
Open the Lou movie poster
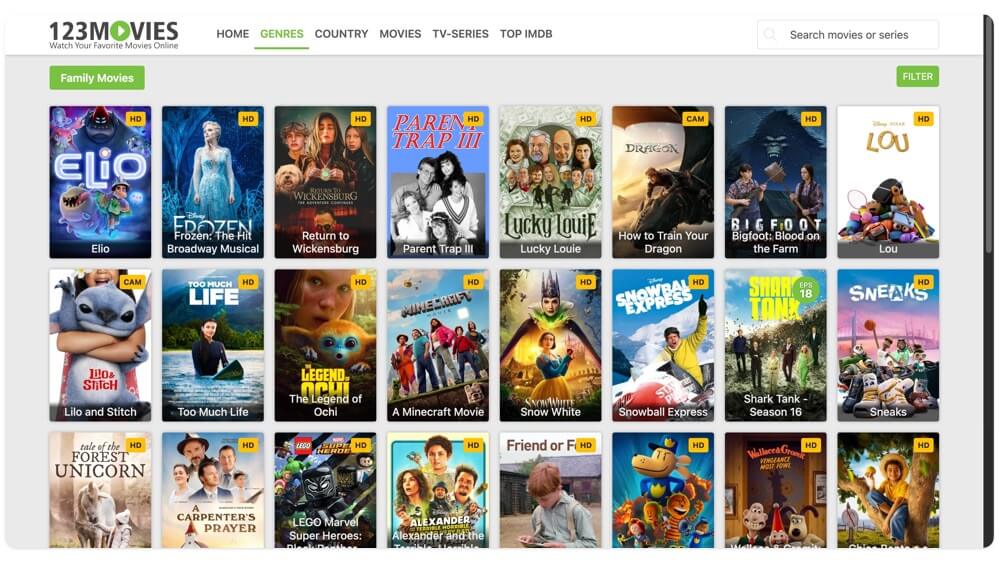[888, 182]
